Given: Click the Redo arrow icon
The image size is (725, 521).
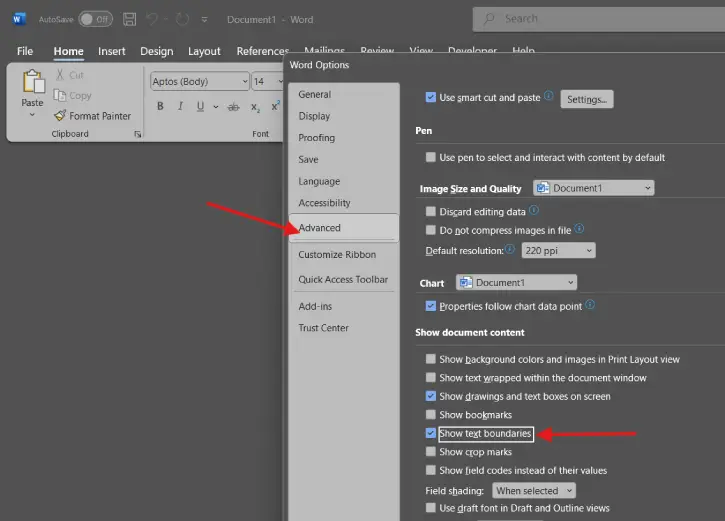Looking at the screenshot, I should [x=182, y=19].
